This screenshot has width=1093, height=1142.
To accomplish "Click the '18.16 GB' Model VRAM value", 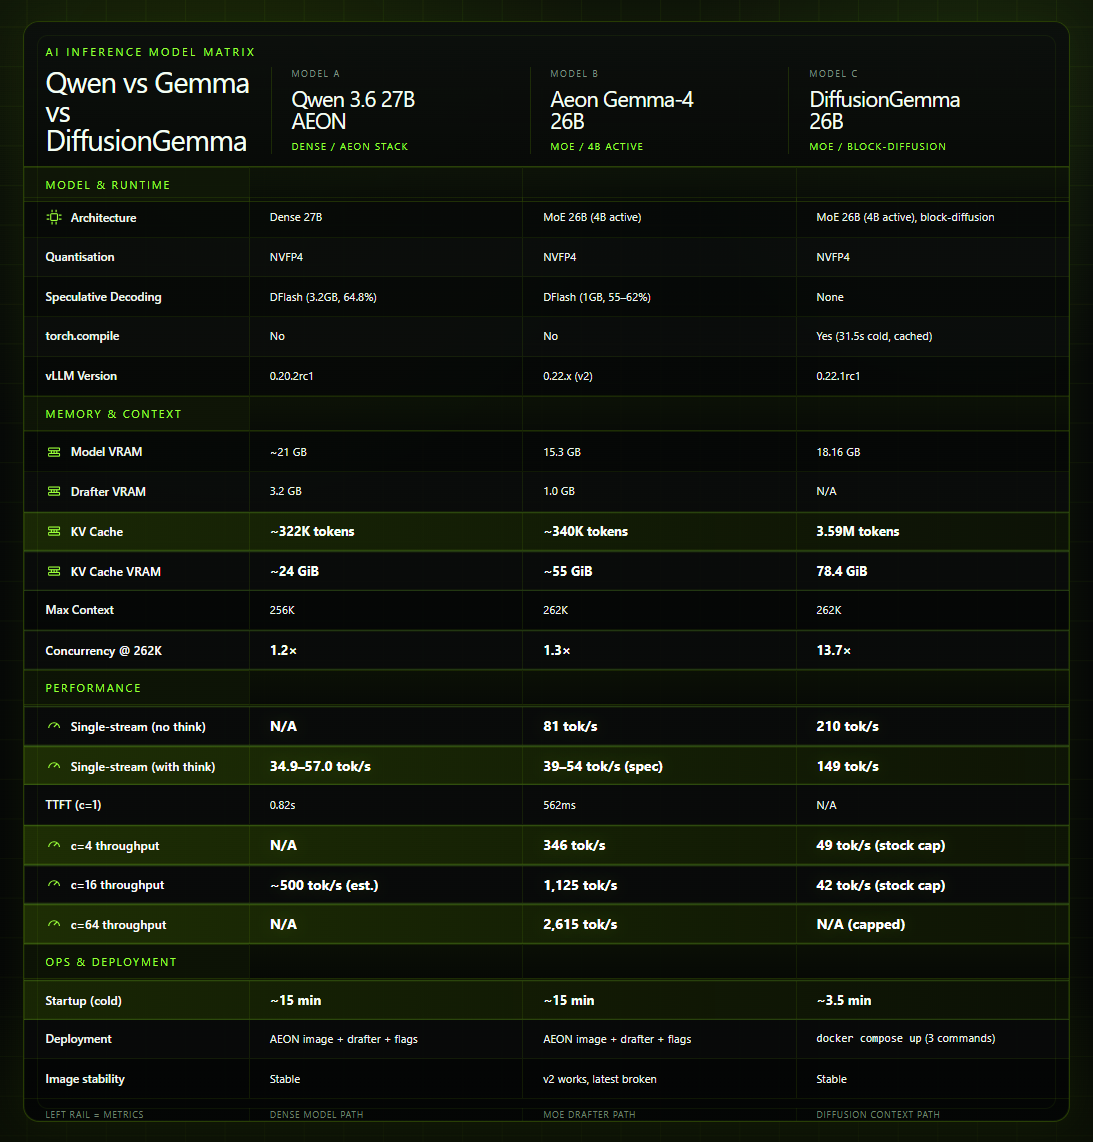I will pyautogui.click(x=838, y=452).
